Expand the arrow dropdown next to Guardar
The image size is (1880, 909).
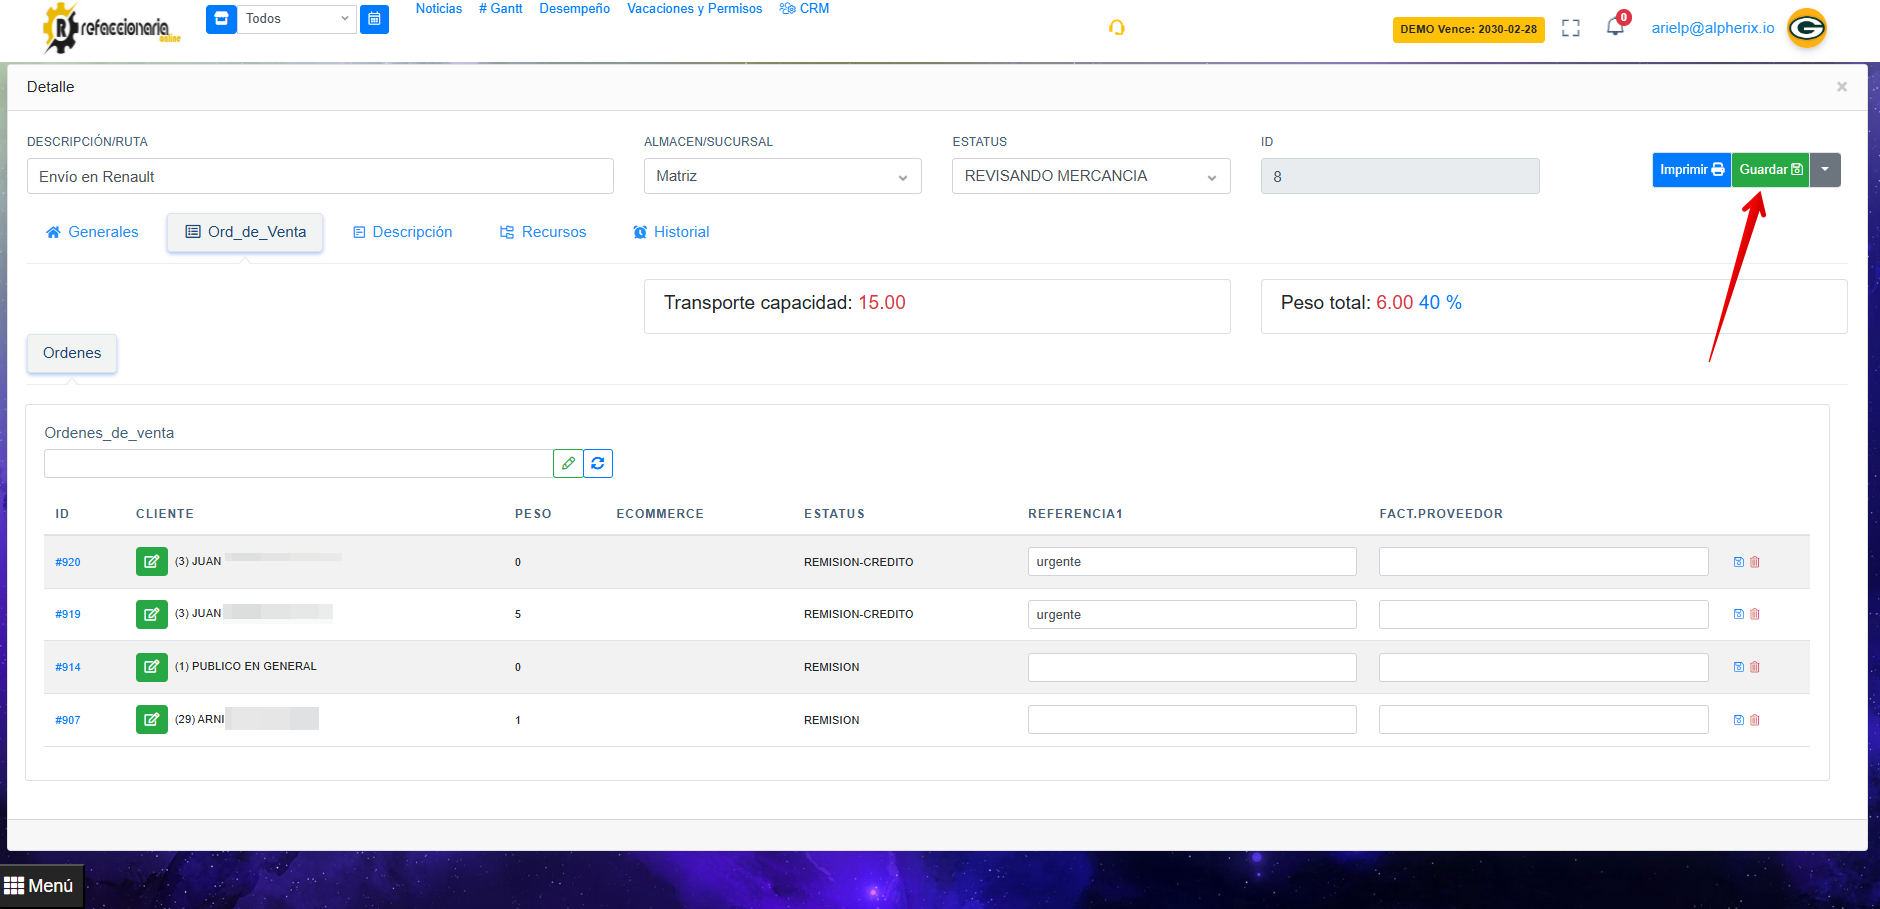(x=1825, y=170)
